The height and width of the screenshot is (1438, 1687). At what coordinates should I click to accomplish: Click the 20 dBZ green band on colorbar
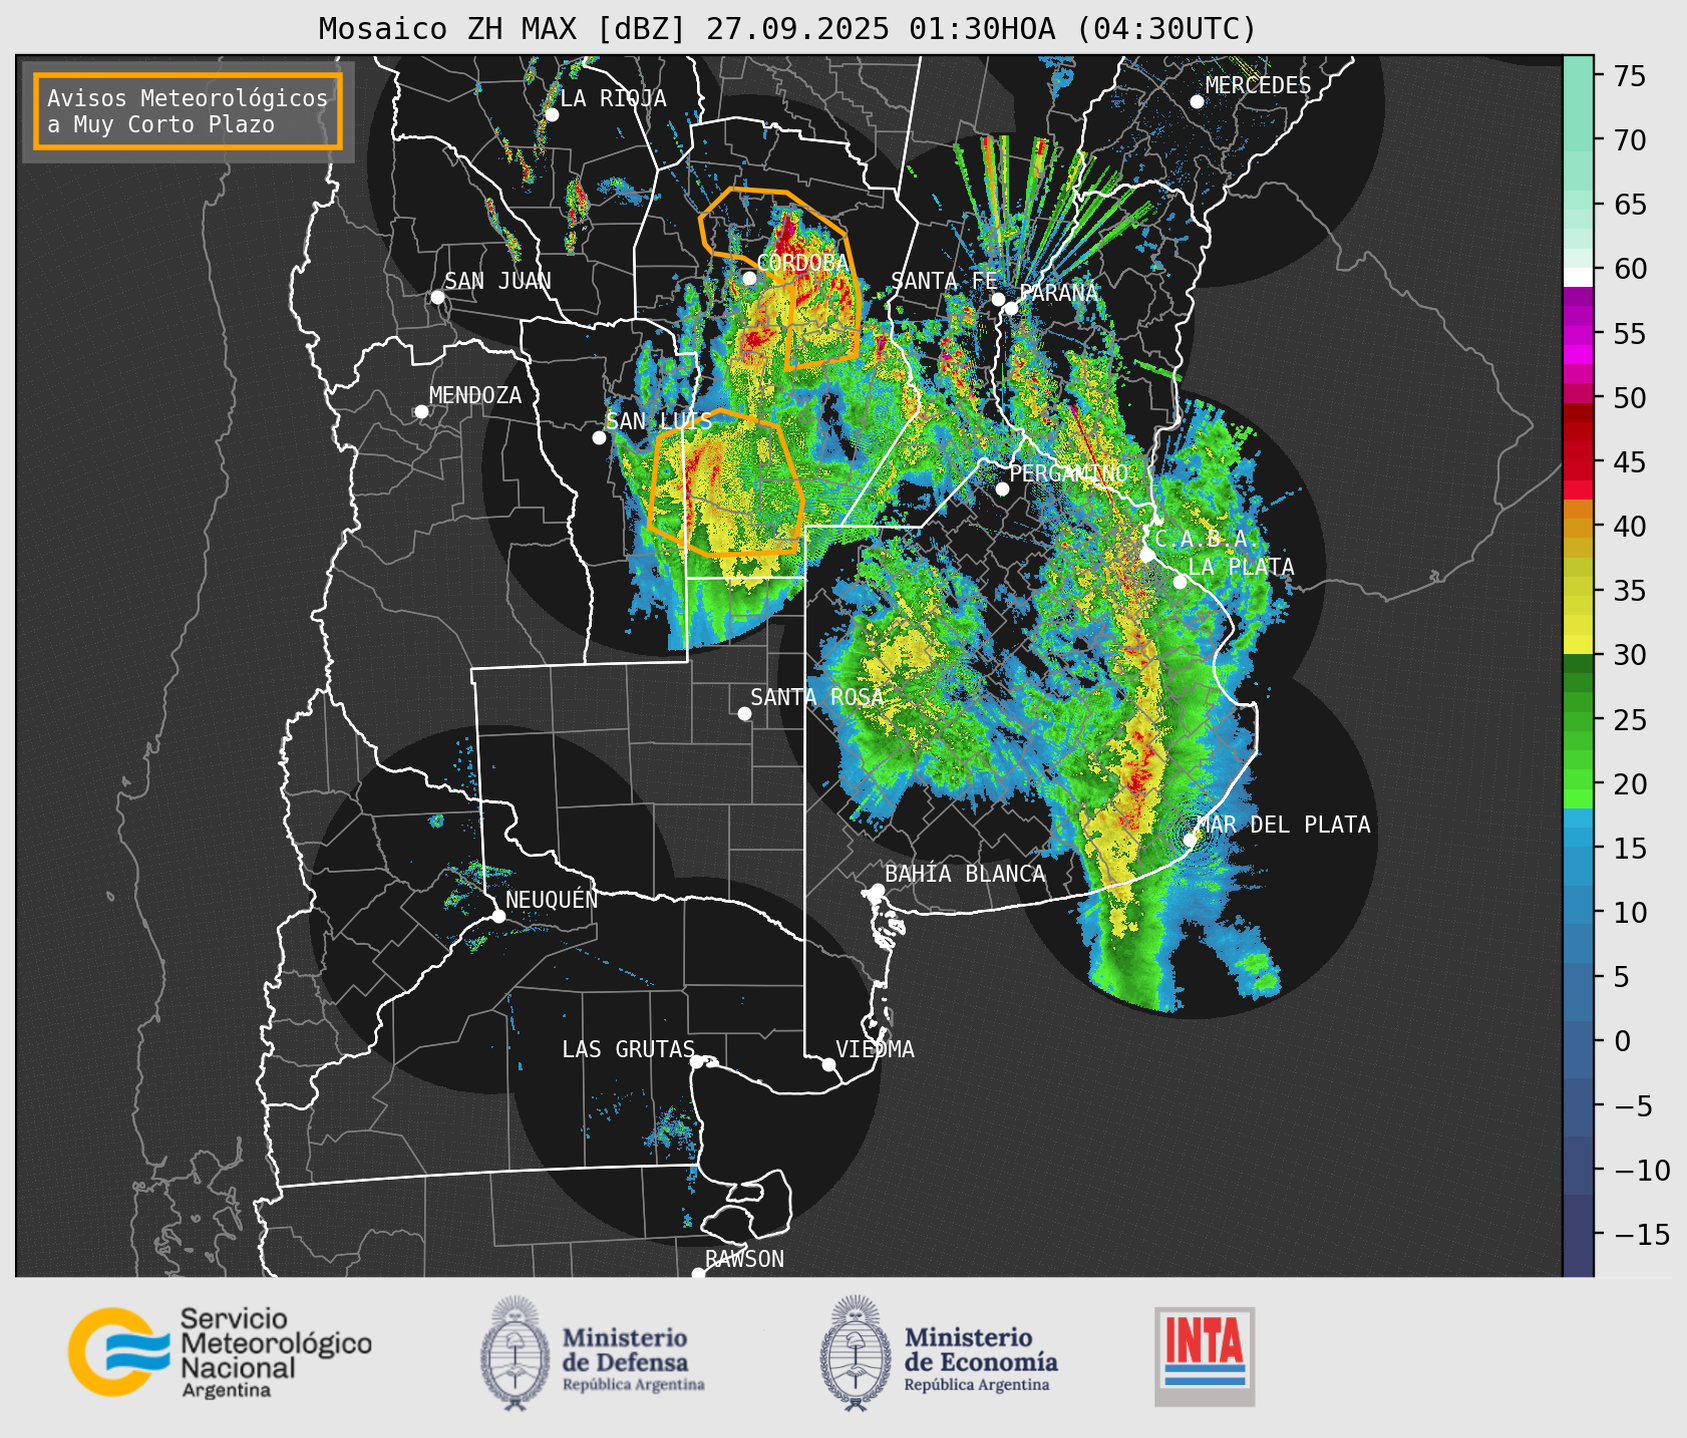coord(1577,785)
